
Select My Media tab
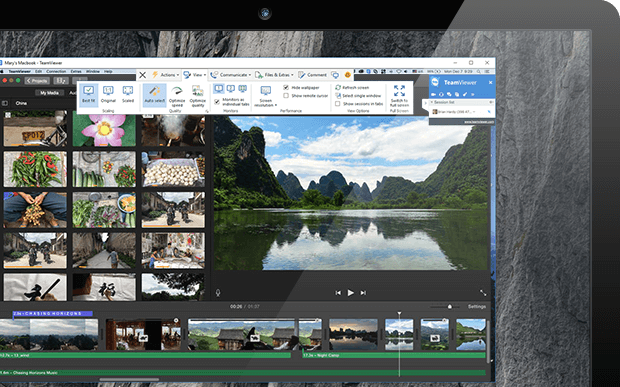(x=49, y=93)
